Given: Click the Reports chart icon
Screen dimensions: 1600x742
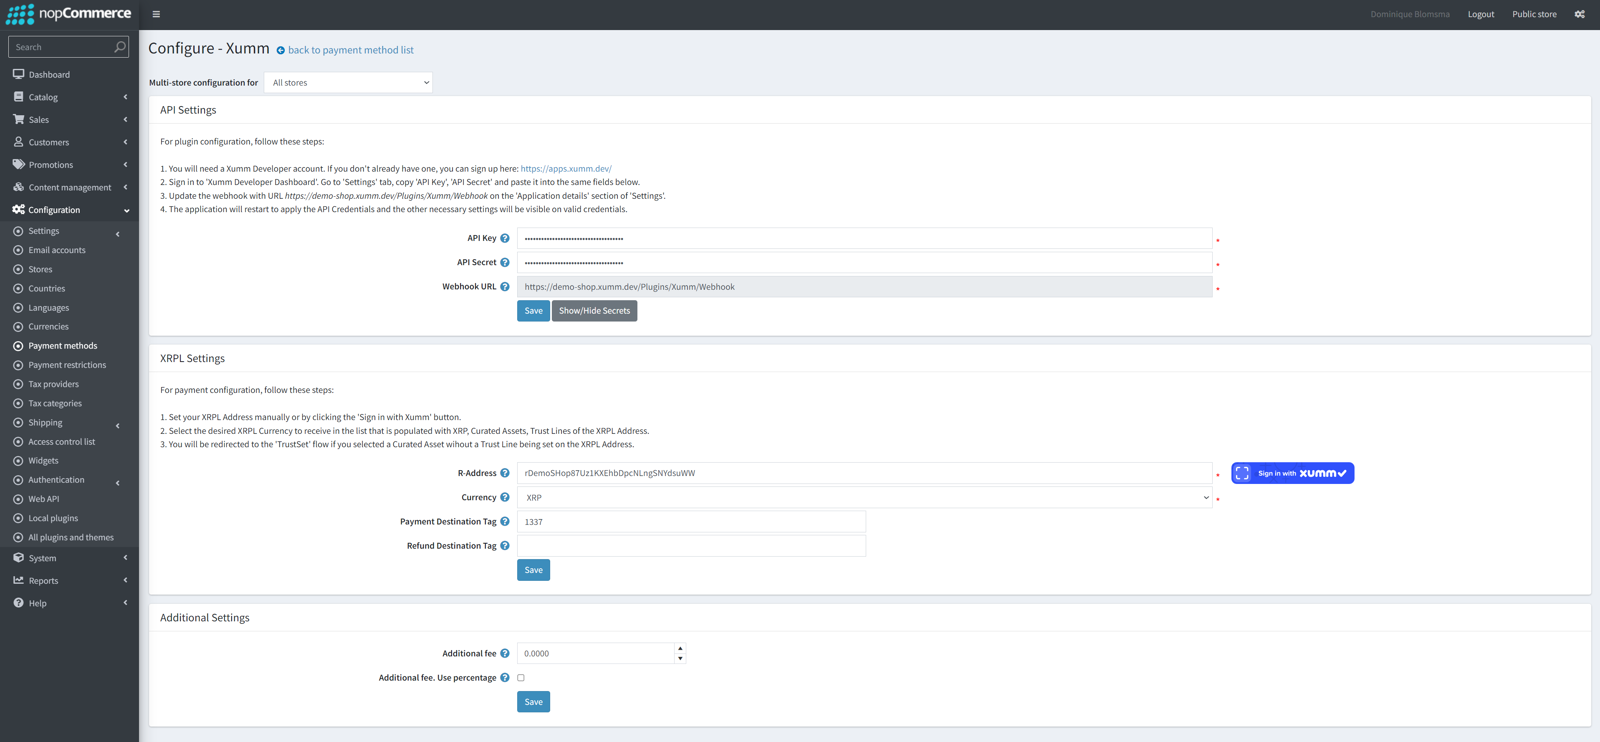Looking at the screenshot, I should [x=18, y=580].
